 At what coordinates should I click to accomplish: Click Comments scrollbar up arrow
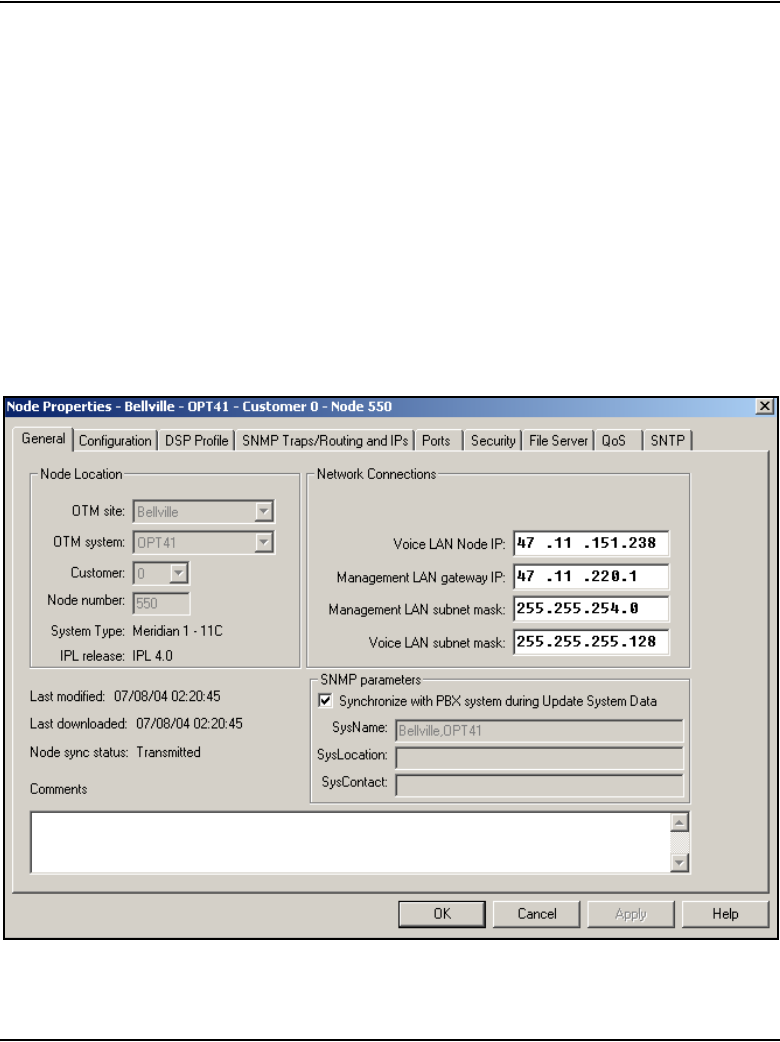(x=679, y=823)
